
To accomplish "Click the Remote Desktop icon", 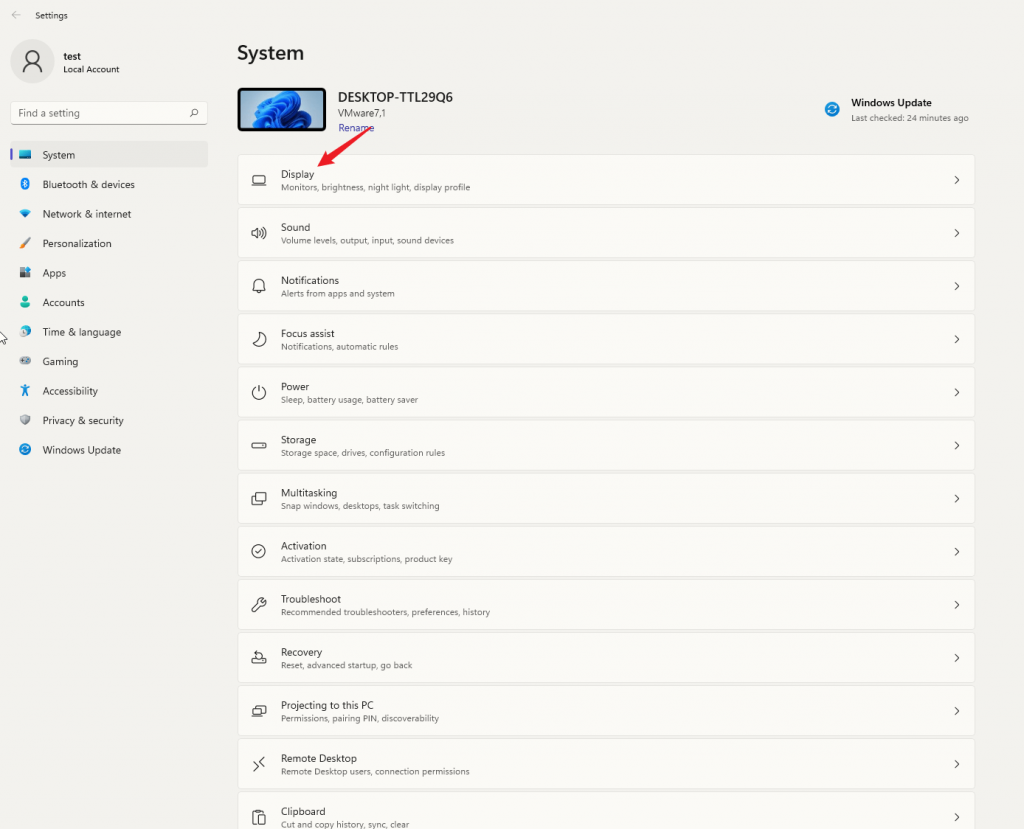I will click(x=260, y=763).
